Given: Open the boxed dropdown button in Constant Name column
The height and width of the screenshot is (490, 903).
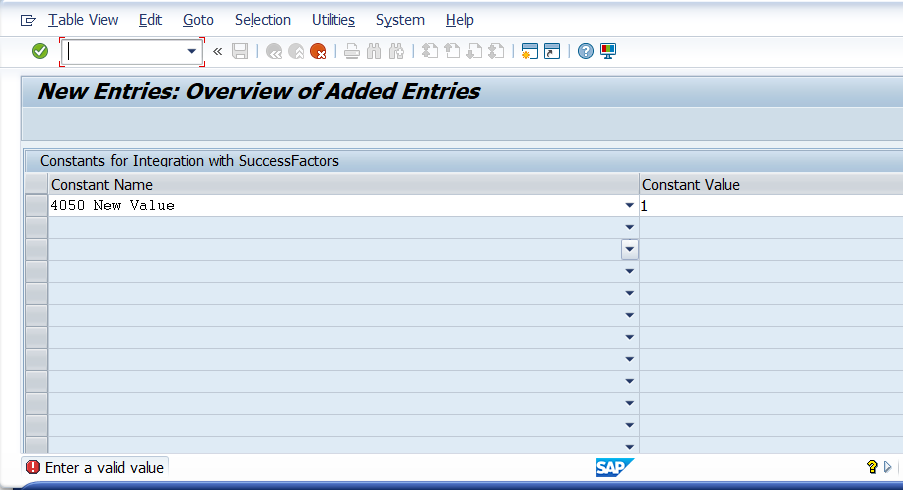Looking at the screenshot, I should (629, 249).
